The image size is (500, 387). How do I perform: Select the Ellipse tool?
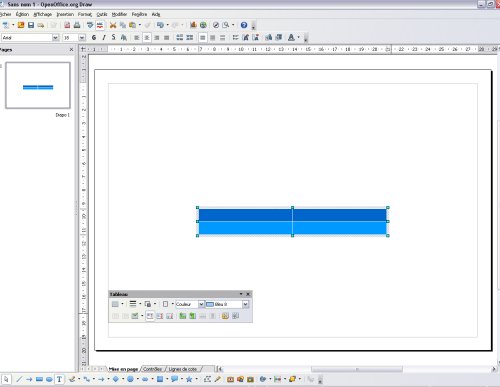[x=49, y=379]
